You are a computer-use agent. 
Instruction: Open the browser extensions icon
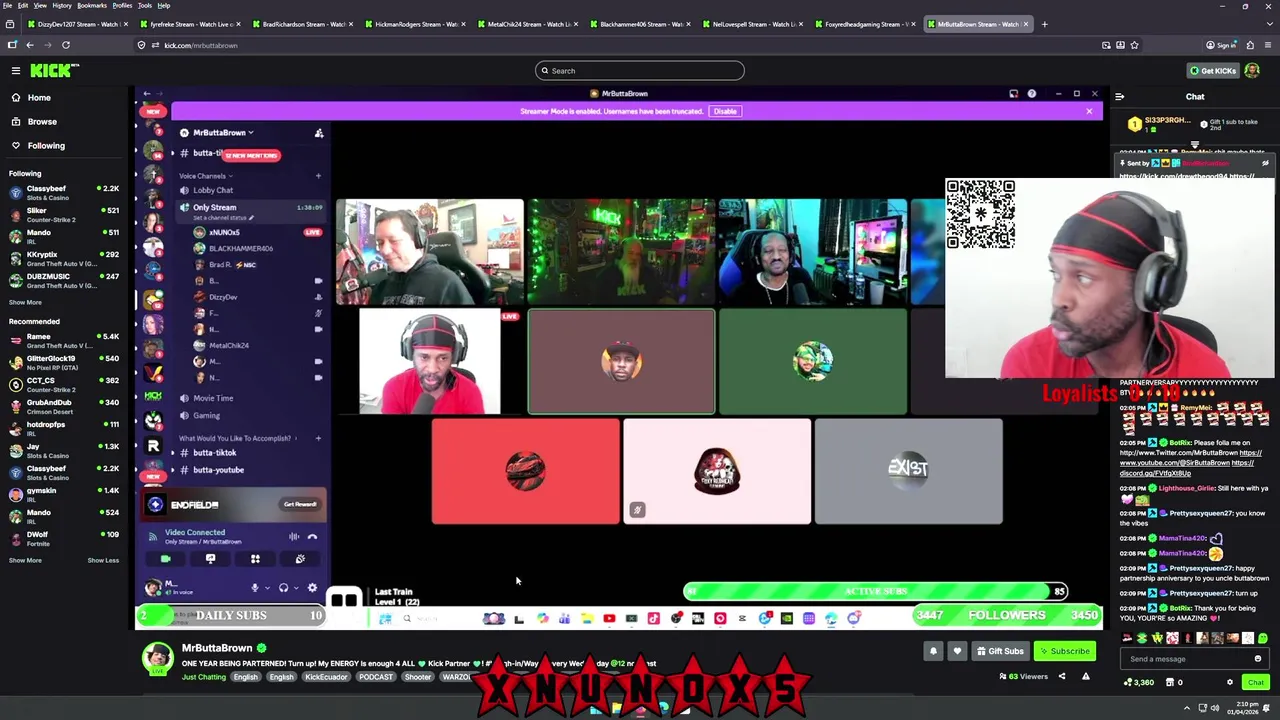[1251, 45]
